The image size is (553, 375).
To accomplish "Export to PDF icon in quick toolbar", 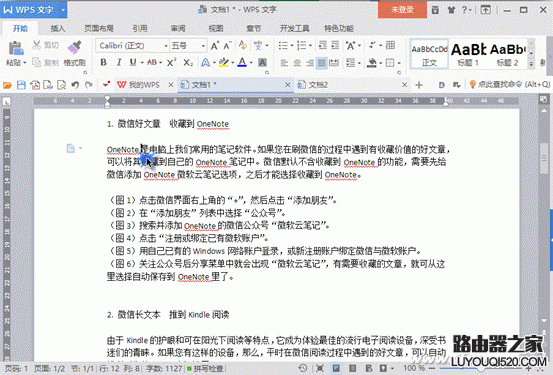I will click(35, 85).
